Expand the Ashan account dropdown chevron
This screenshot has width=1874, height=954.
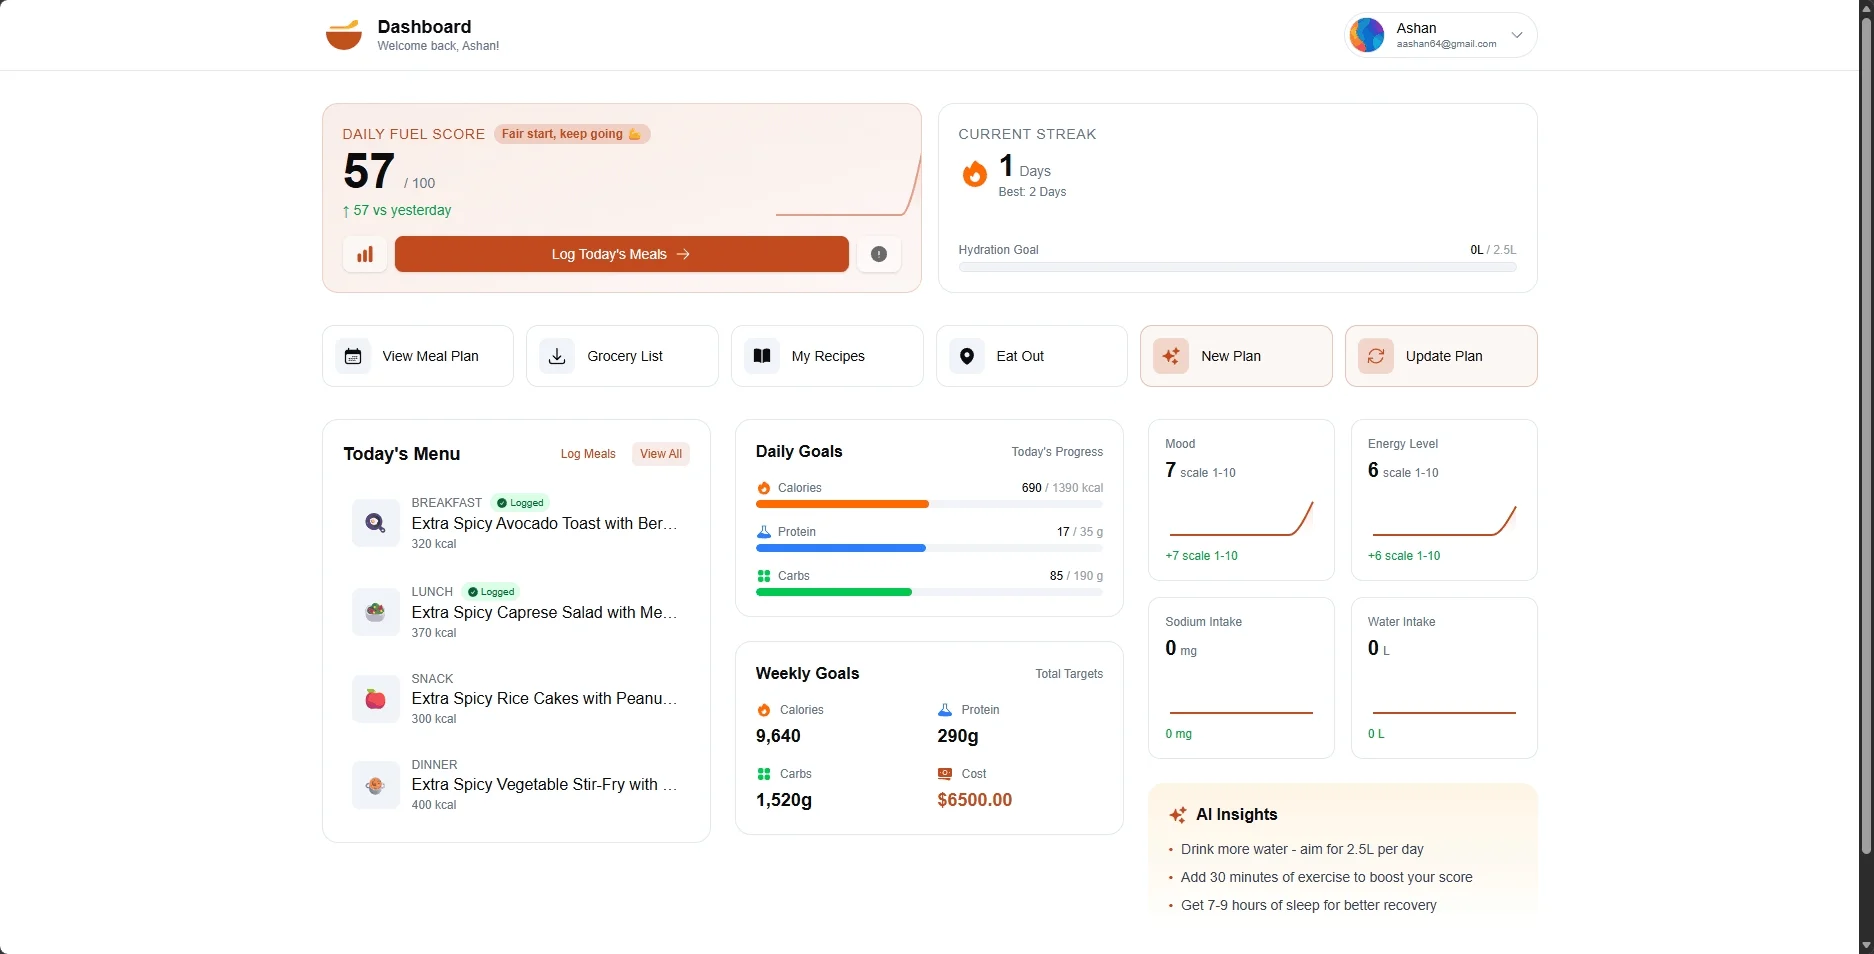click(1517, 35)
